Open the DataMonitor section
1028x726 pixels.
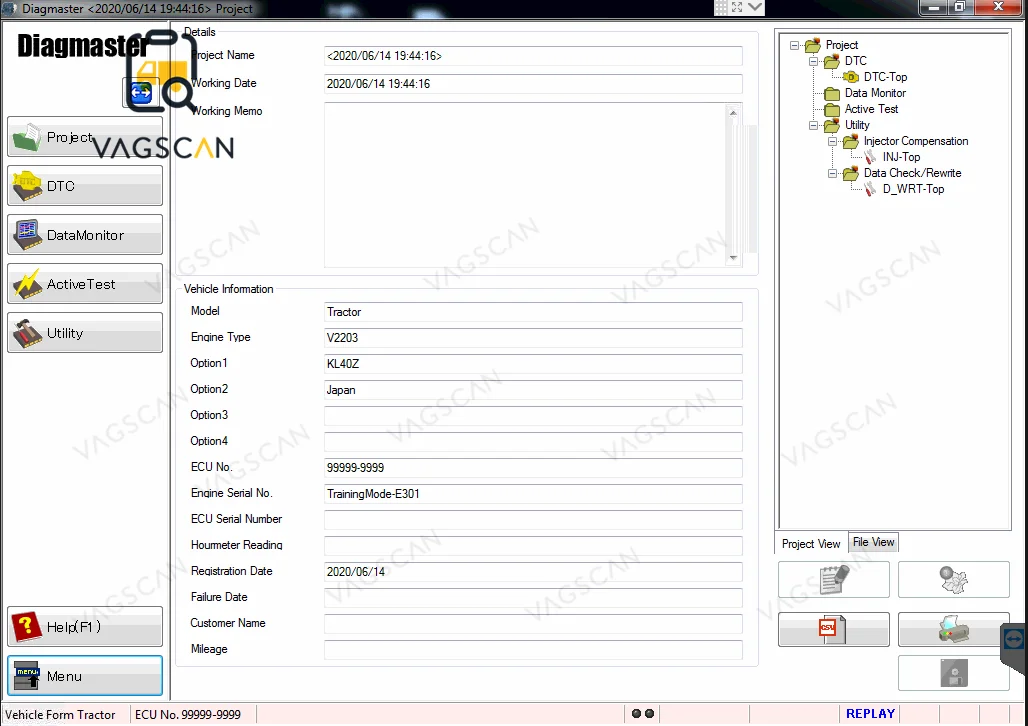coord(85,235)
